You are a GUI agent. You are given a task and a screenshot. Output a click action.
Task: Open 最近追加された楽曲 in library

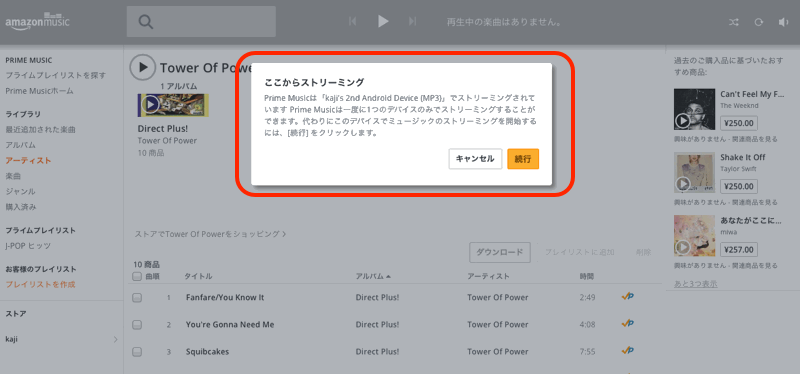(x=40, y=130)
